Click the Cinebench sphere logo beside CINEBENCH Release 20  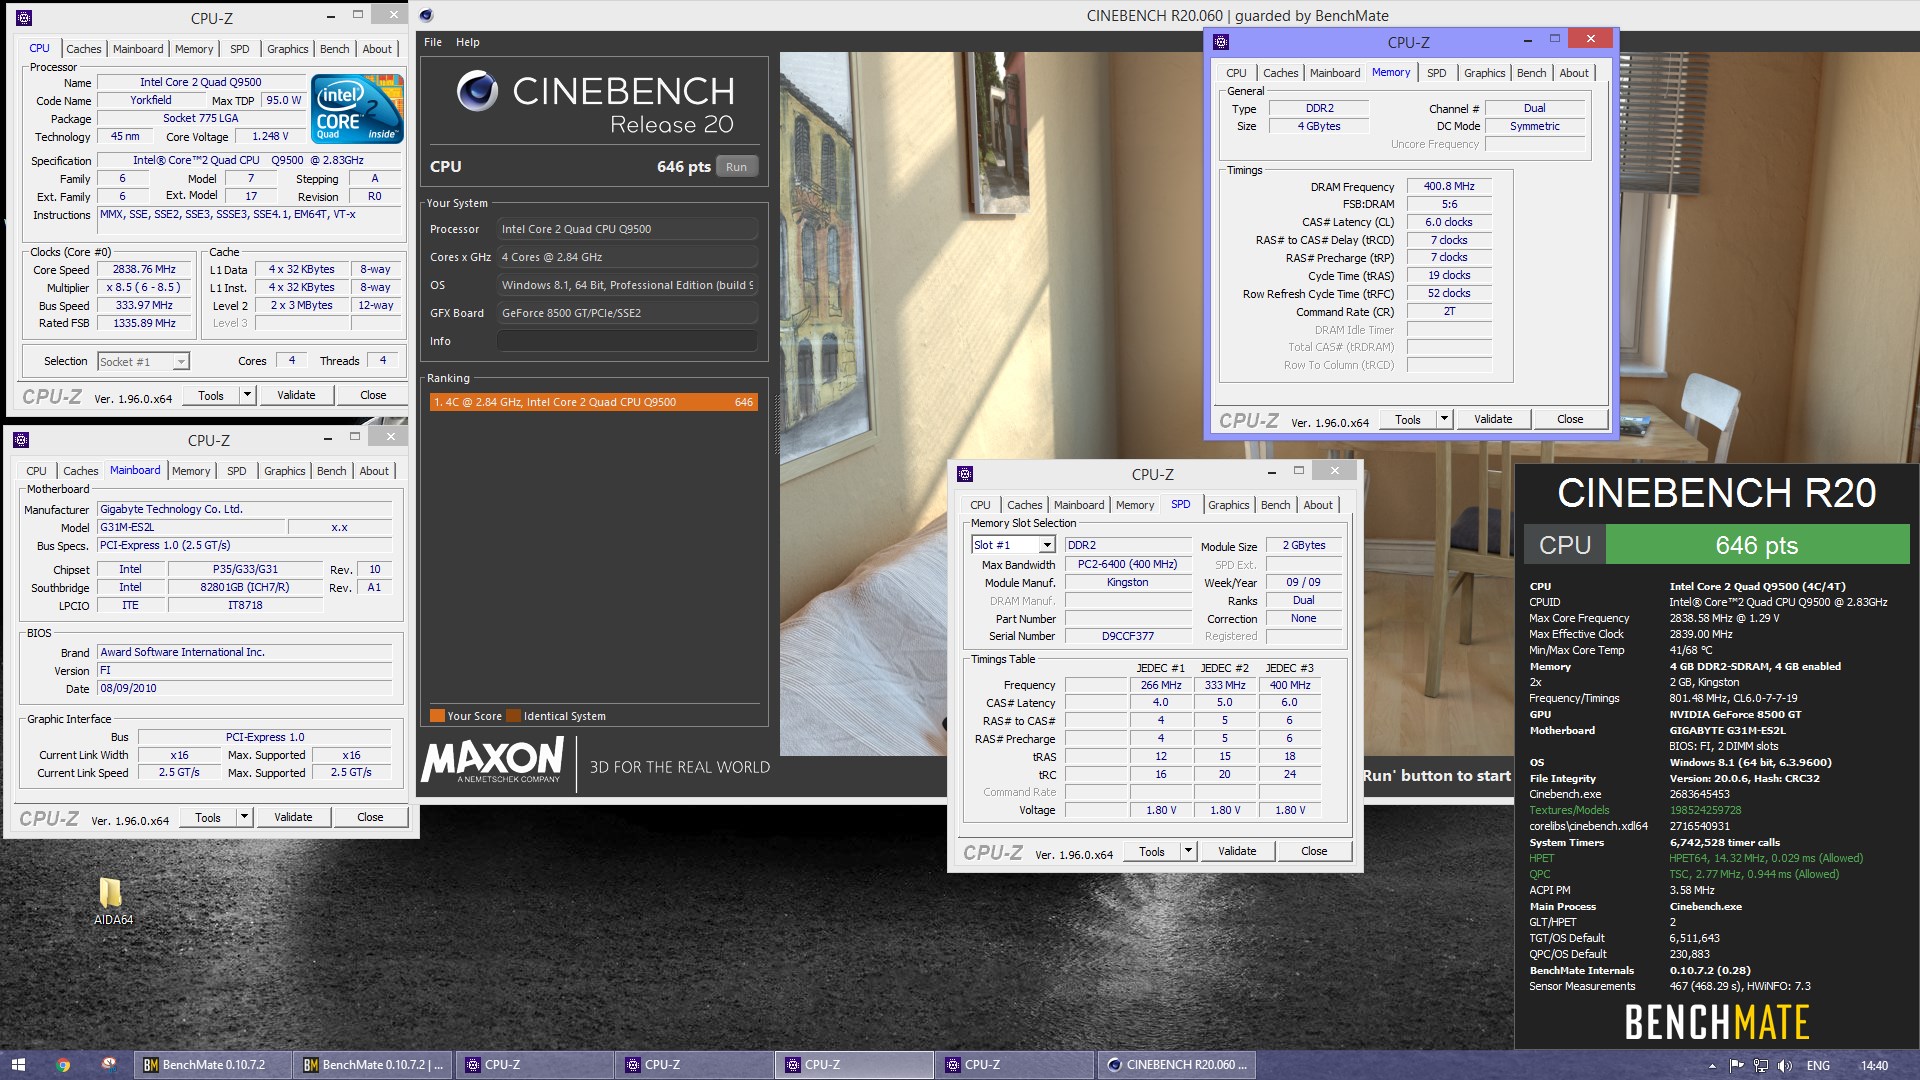(x=477, y=91)
